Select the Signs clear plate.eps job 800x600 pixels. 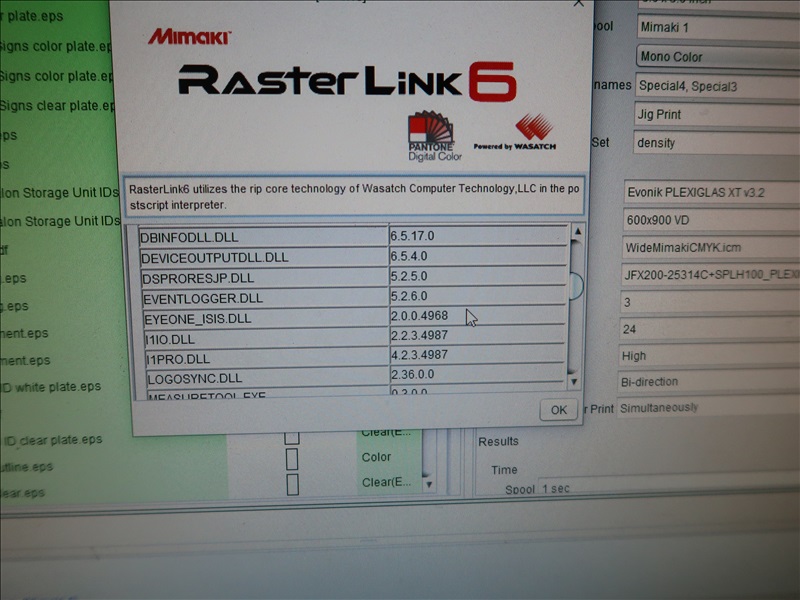[x=55, y=105]
